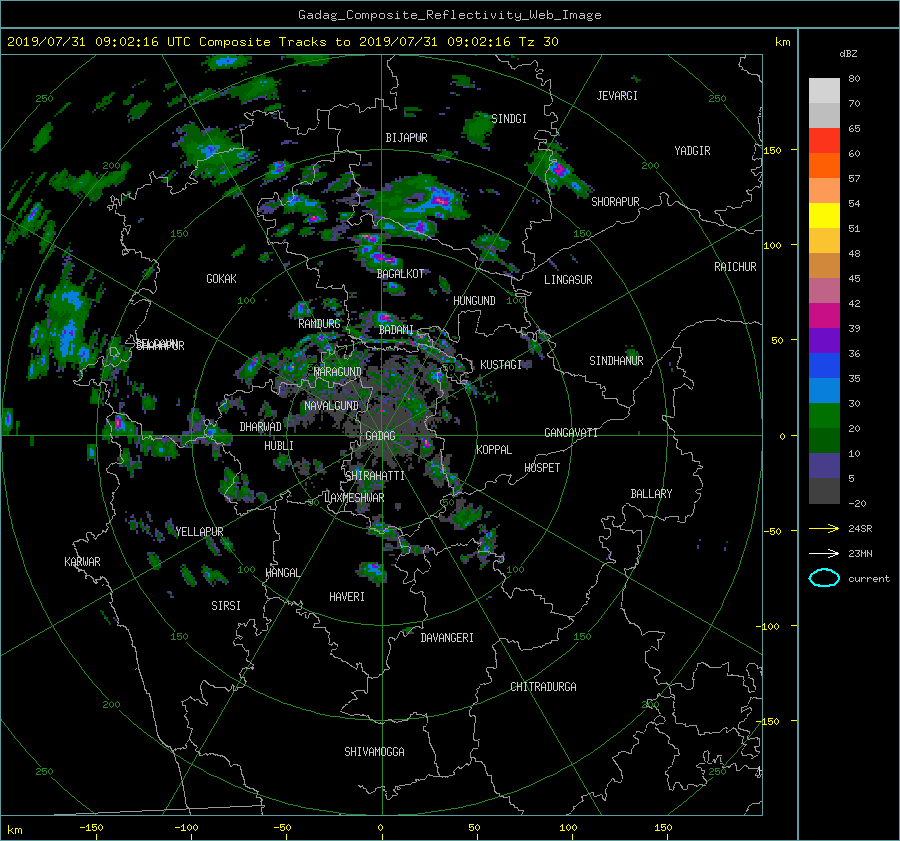Click the Gadag_Composite_Reflectivity_Web_Image title
900x841 pixels.
coord(449,15)
